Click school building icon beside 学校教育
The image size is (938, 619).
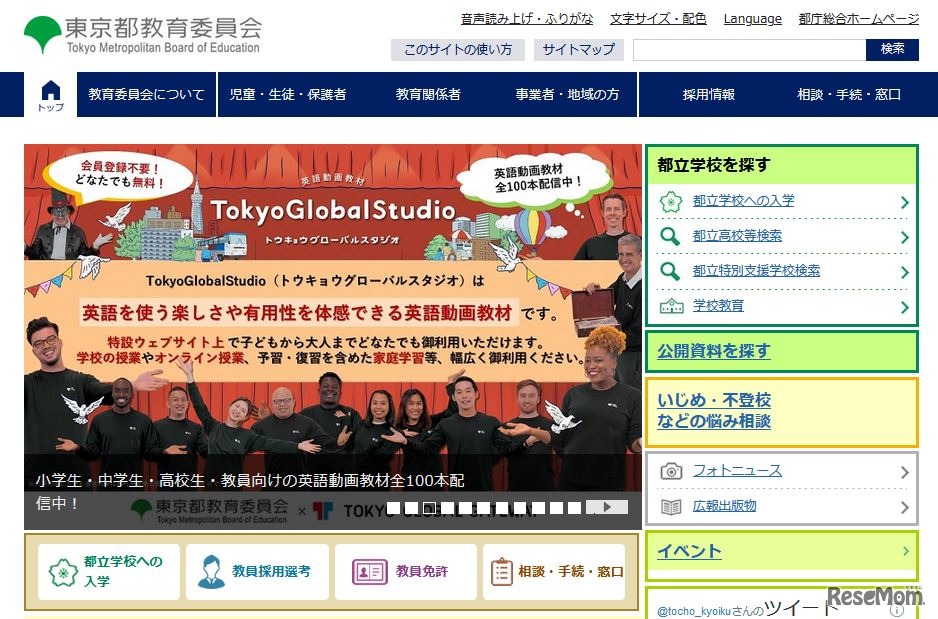(x=671, y=306)
